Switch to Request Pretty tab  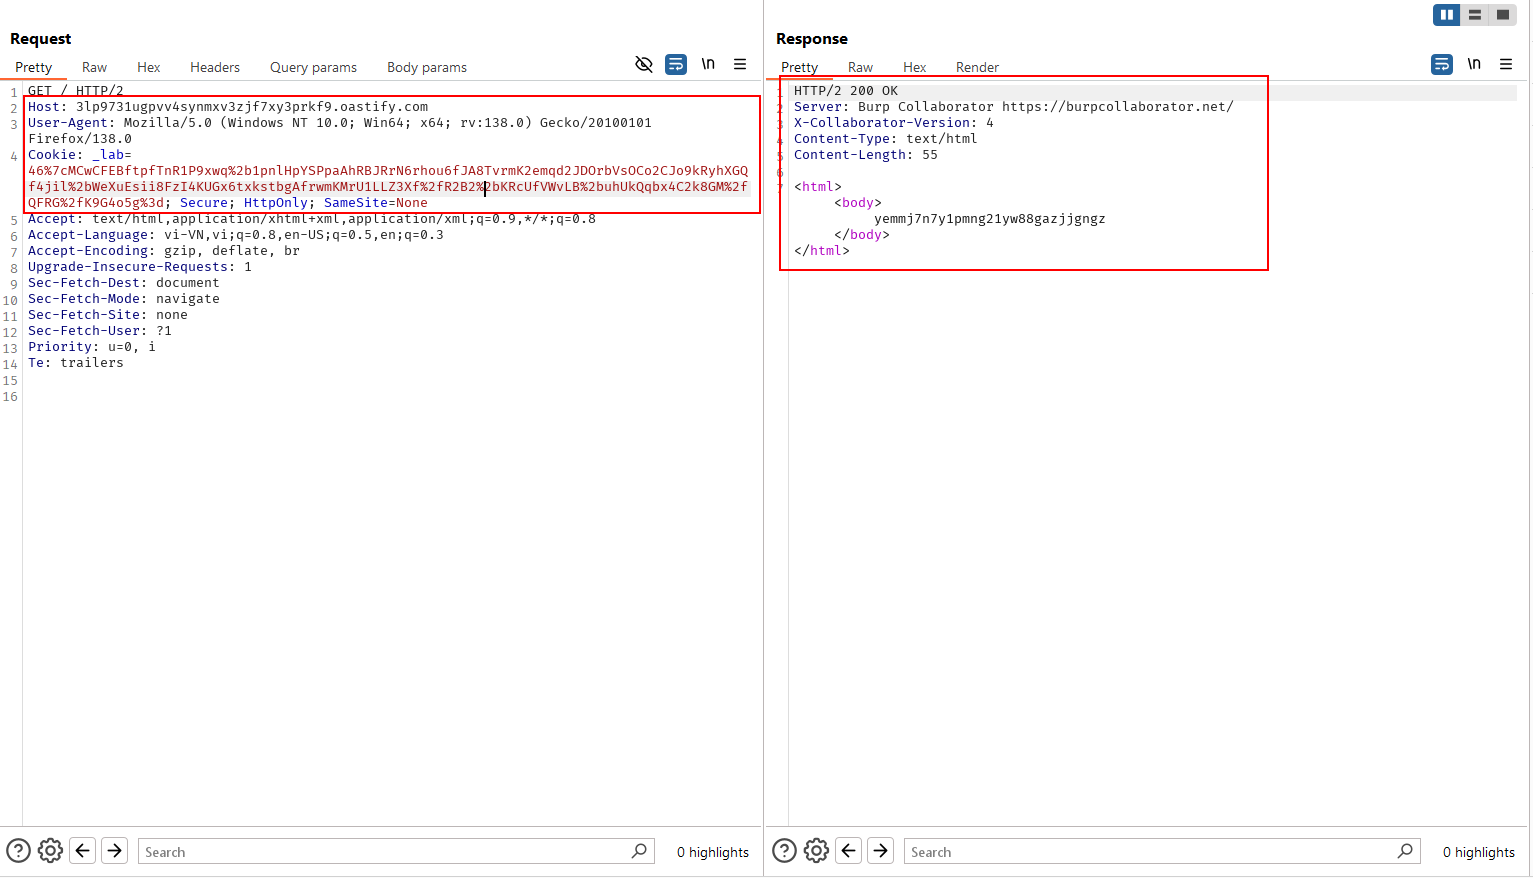[x=34, y=67]
